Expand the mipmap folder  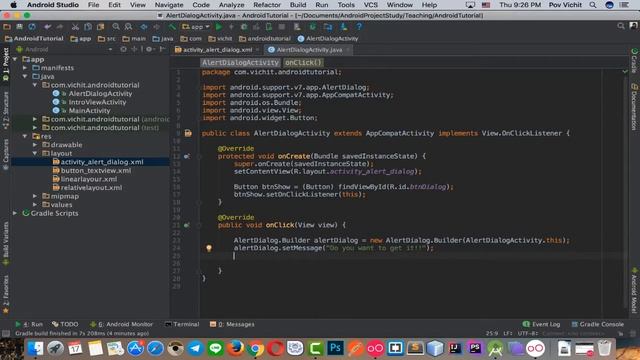35,196
